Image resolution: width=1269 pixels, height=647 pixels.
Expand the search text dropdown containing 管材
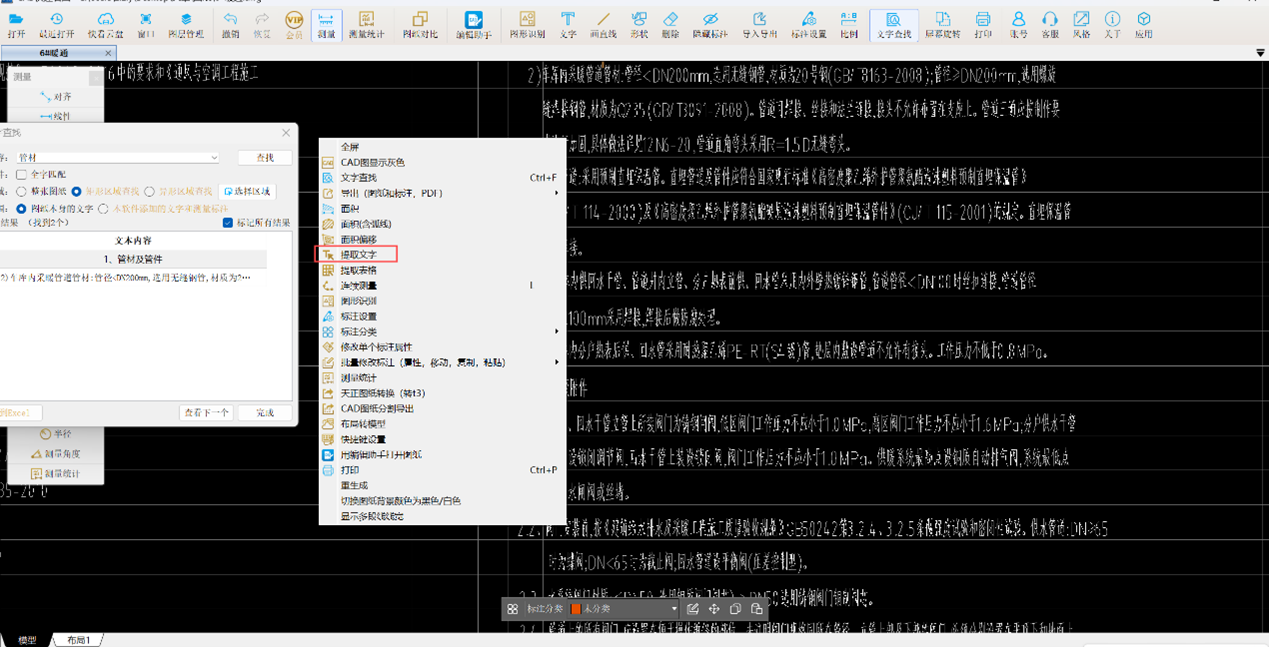214,158
